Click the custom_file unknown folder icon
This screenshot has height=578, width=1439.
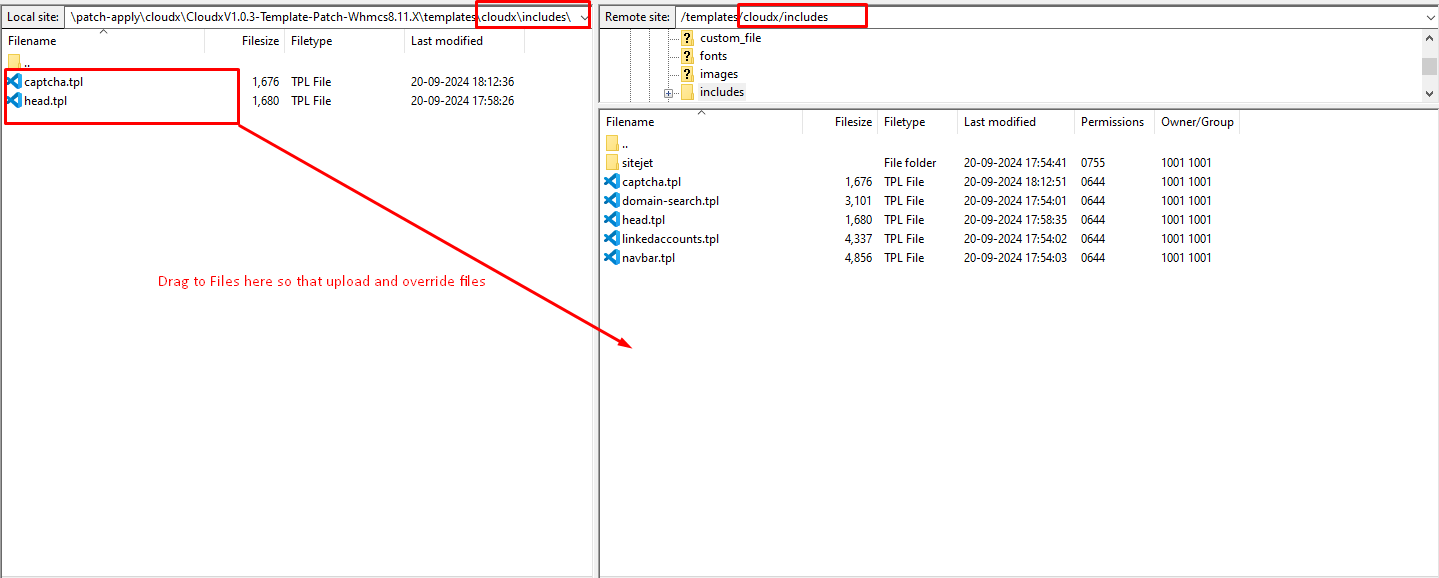[x=687, y=38]
